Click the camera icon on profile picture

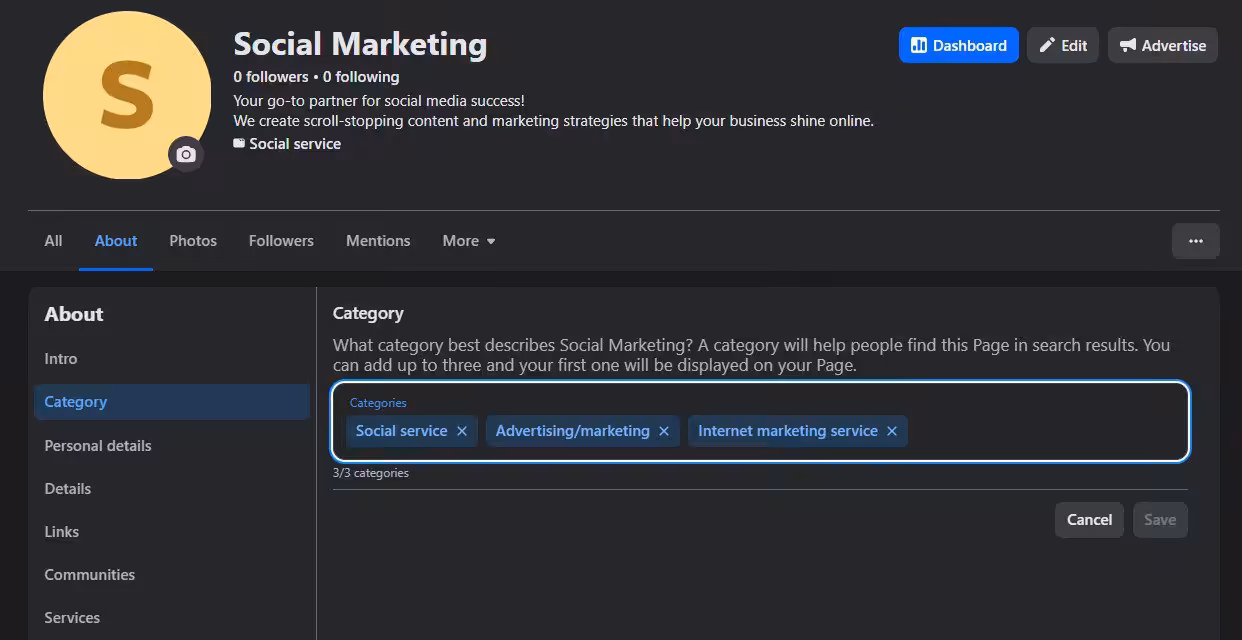185,154
